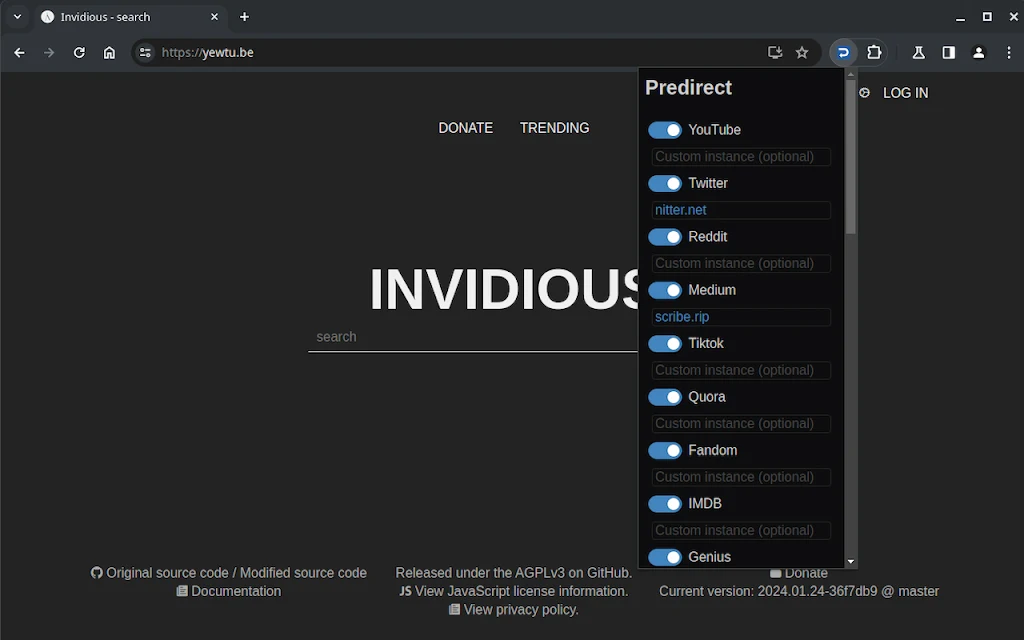Image resolution: width=1024 pixels, height=640 pixels.
Task: Open Released under the AGPLv3 link
Action: (513, 573)
